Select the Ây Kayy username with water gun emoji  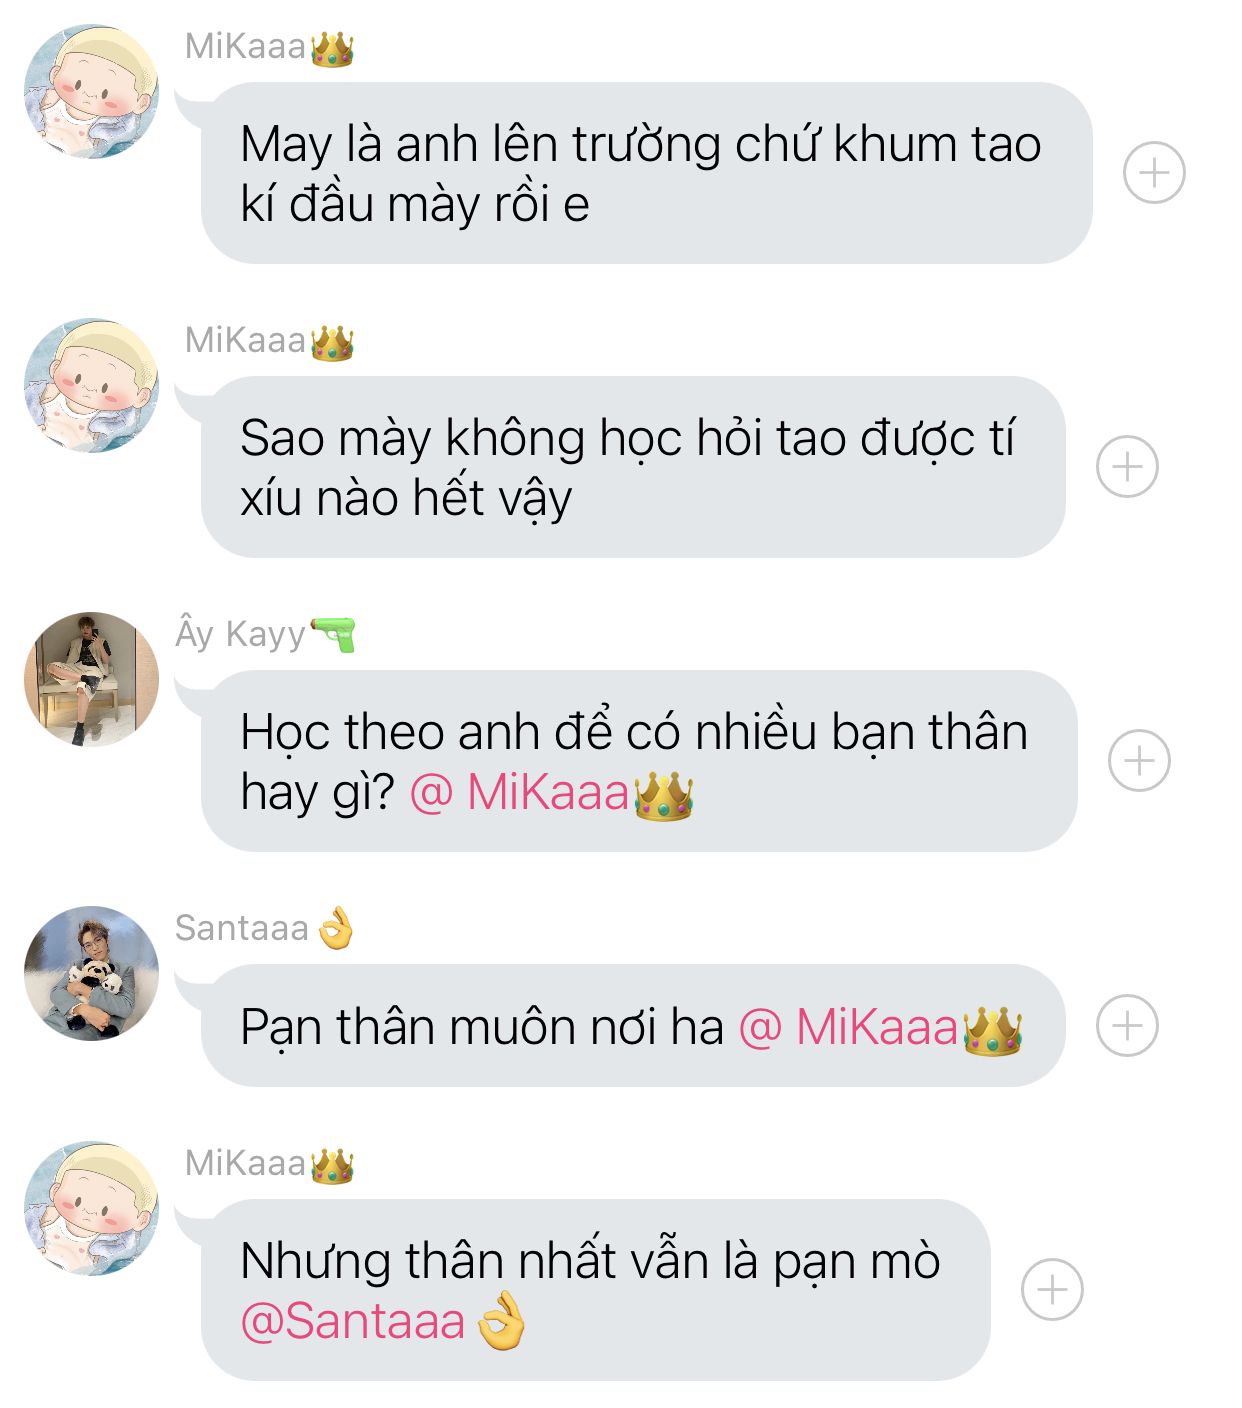click(x=265, y=634)
